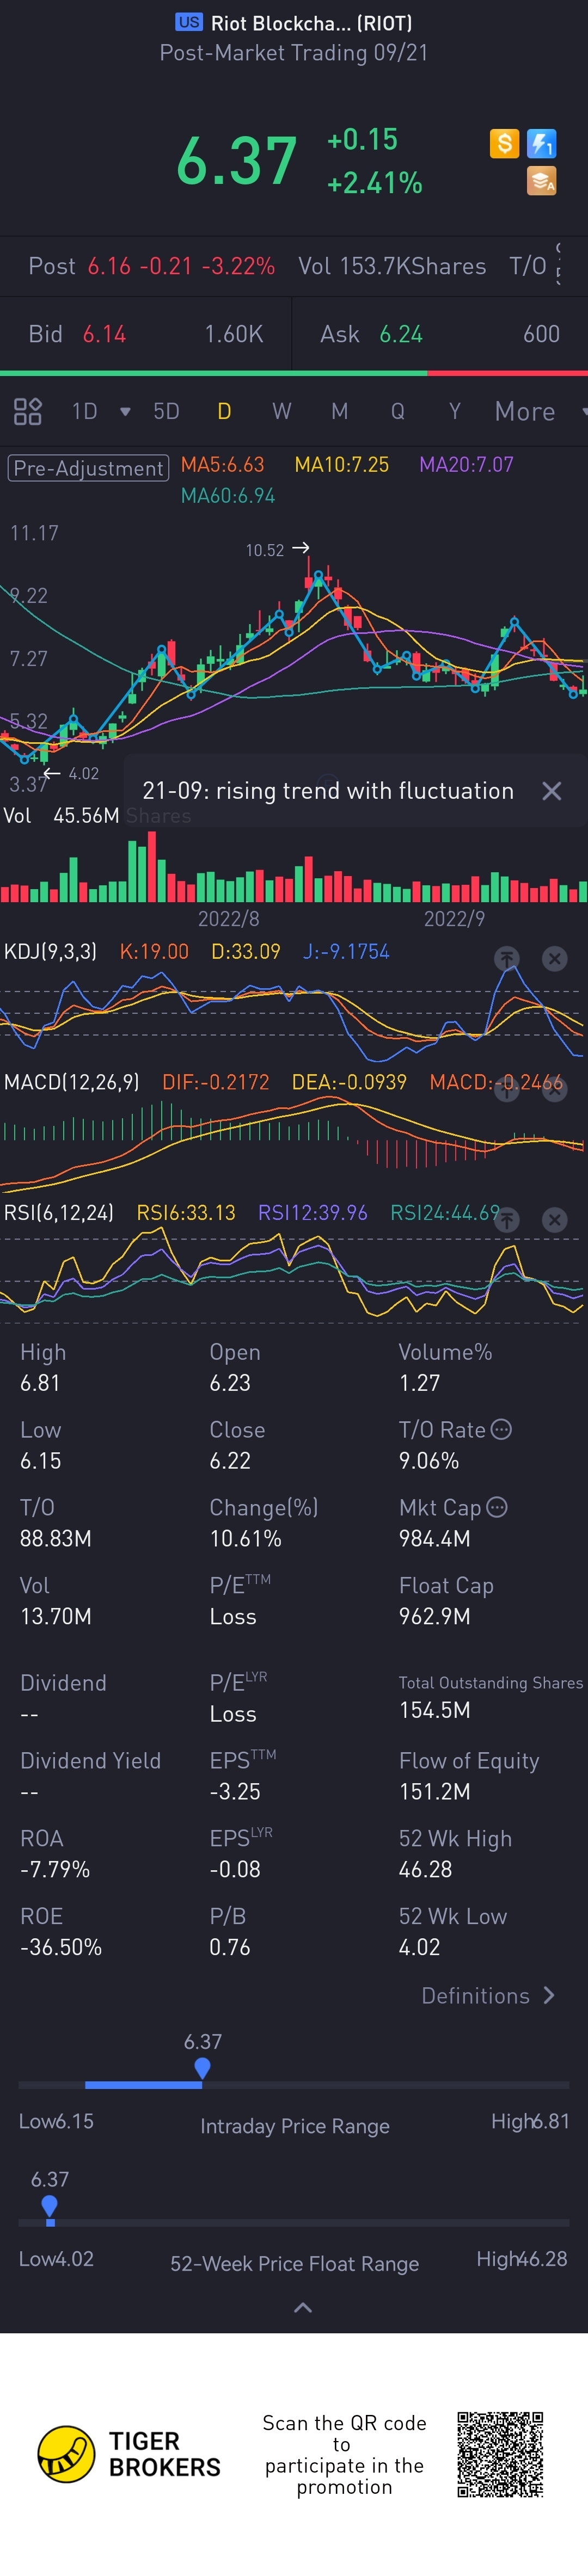
Task: Collapse the details with up chevron
Action: point(303,2308)
